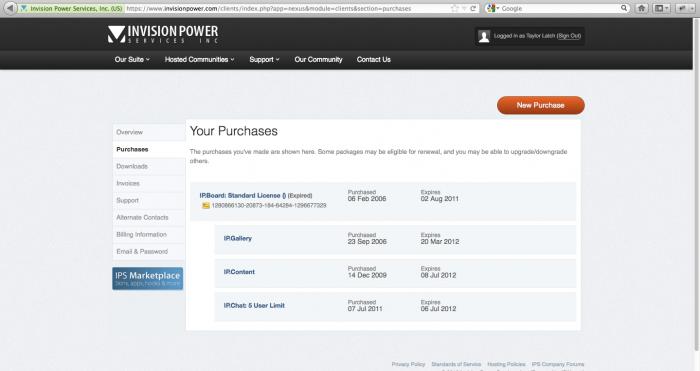Viewport: 700px width, 371px height.
Task: Open Billing Information in the sidebar
Action: coord(149,234)
